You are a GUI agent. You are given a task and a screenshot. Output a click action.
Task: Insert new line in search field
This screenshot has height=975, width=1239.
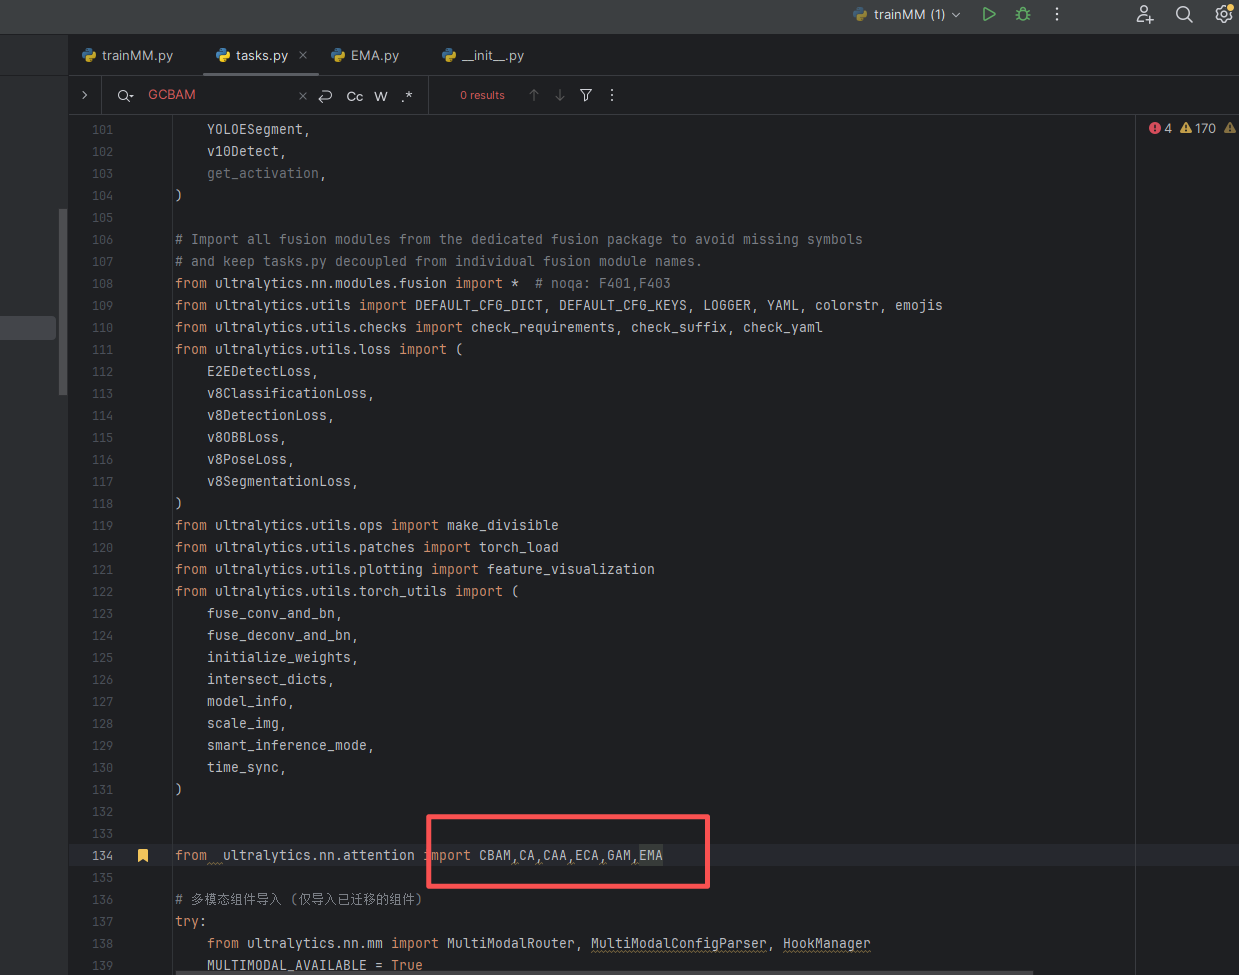(325, 96)
